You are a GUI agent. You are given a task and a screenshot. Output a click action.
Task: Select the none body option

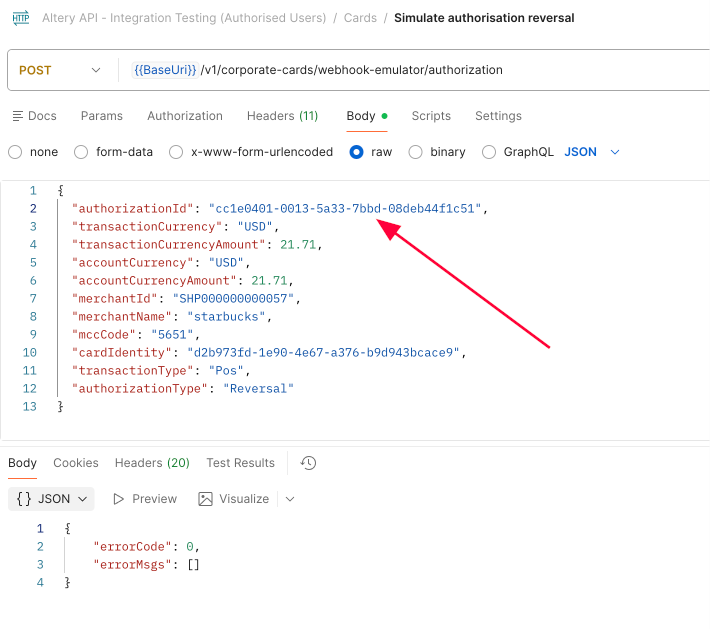(x=15, y=152)
